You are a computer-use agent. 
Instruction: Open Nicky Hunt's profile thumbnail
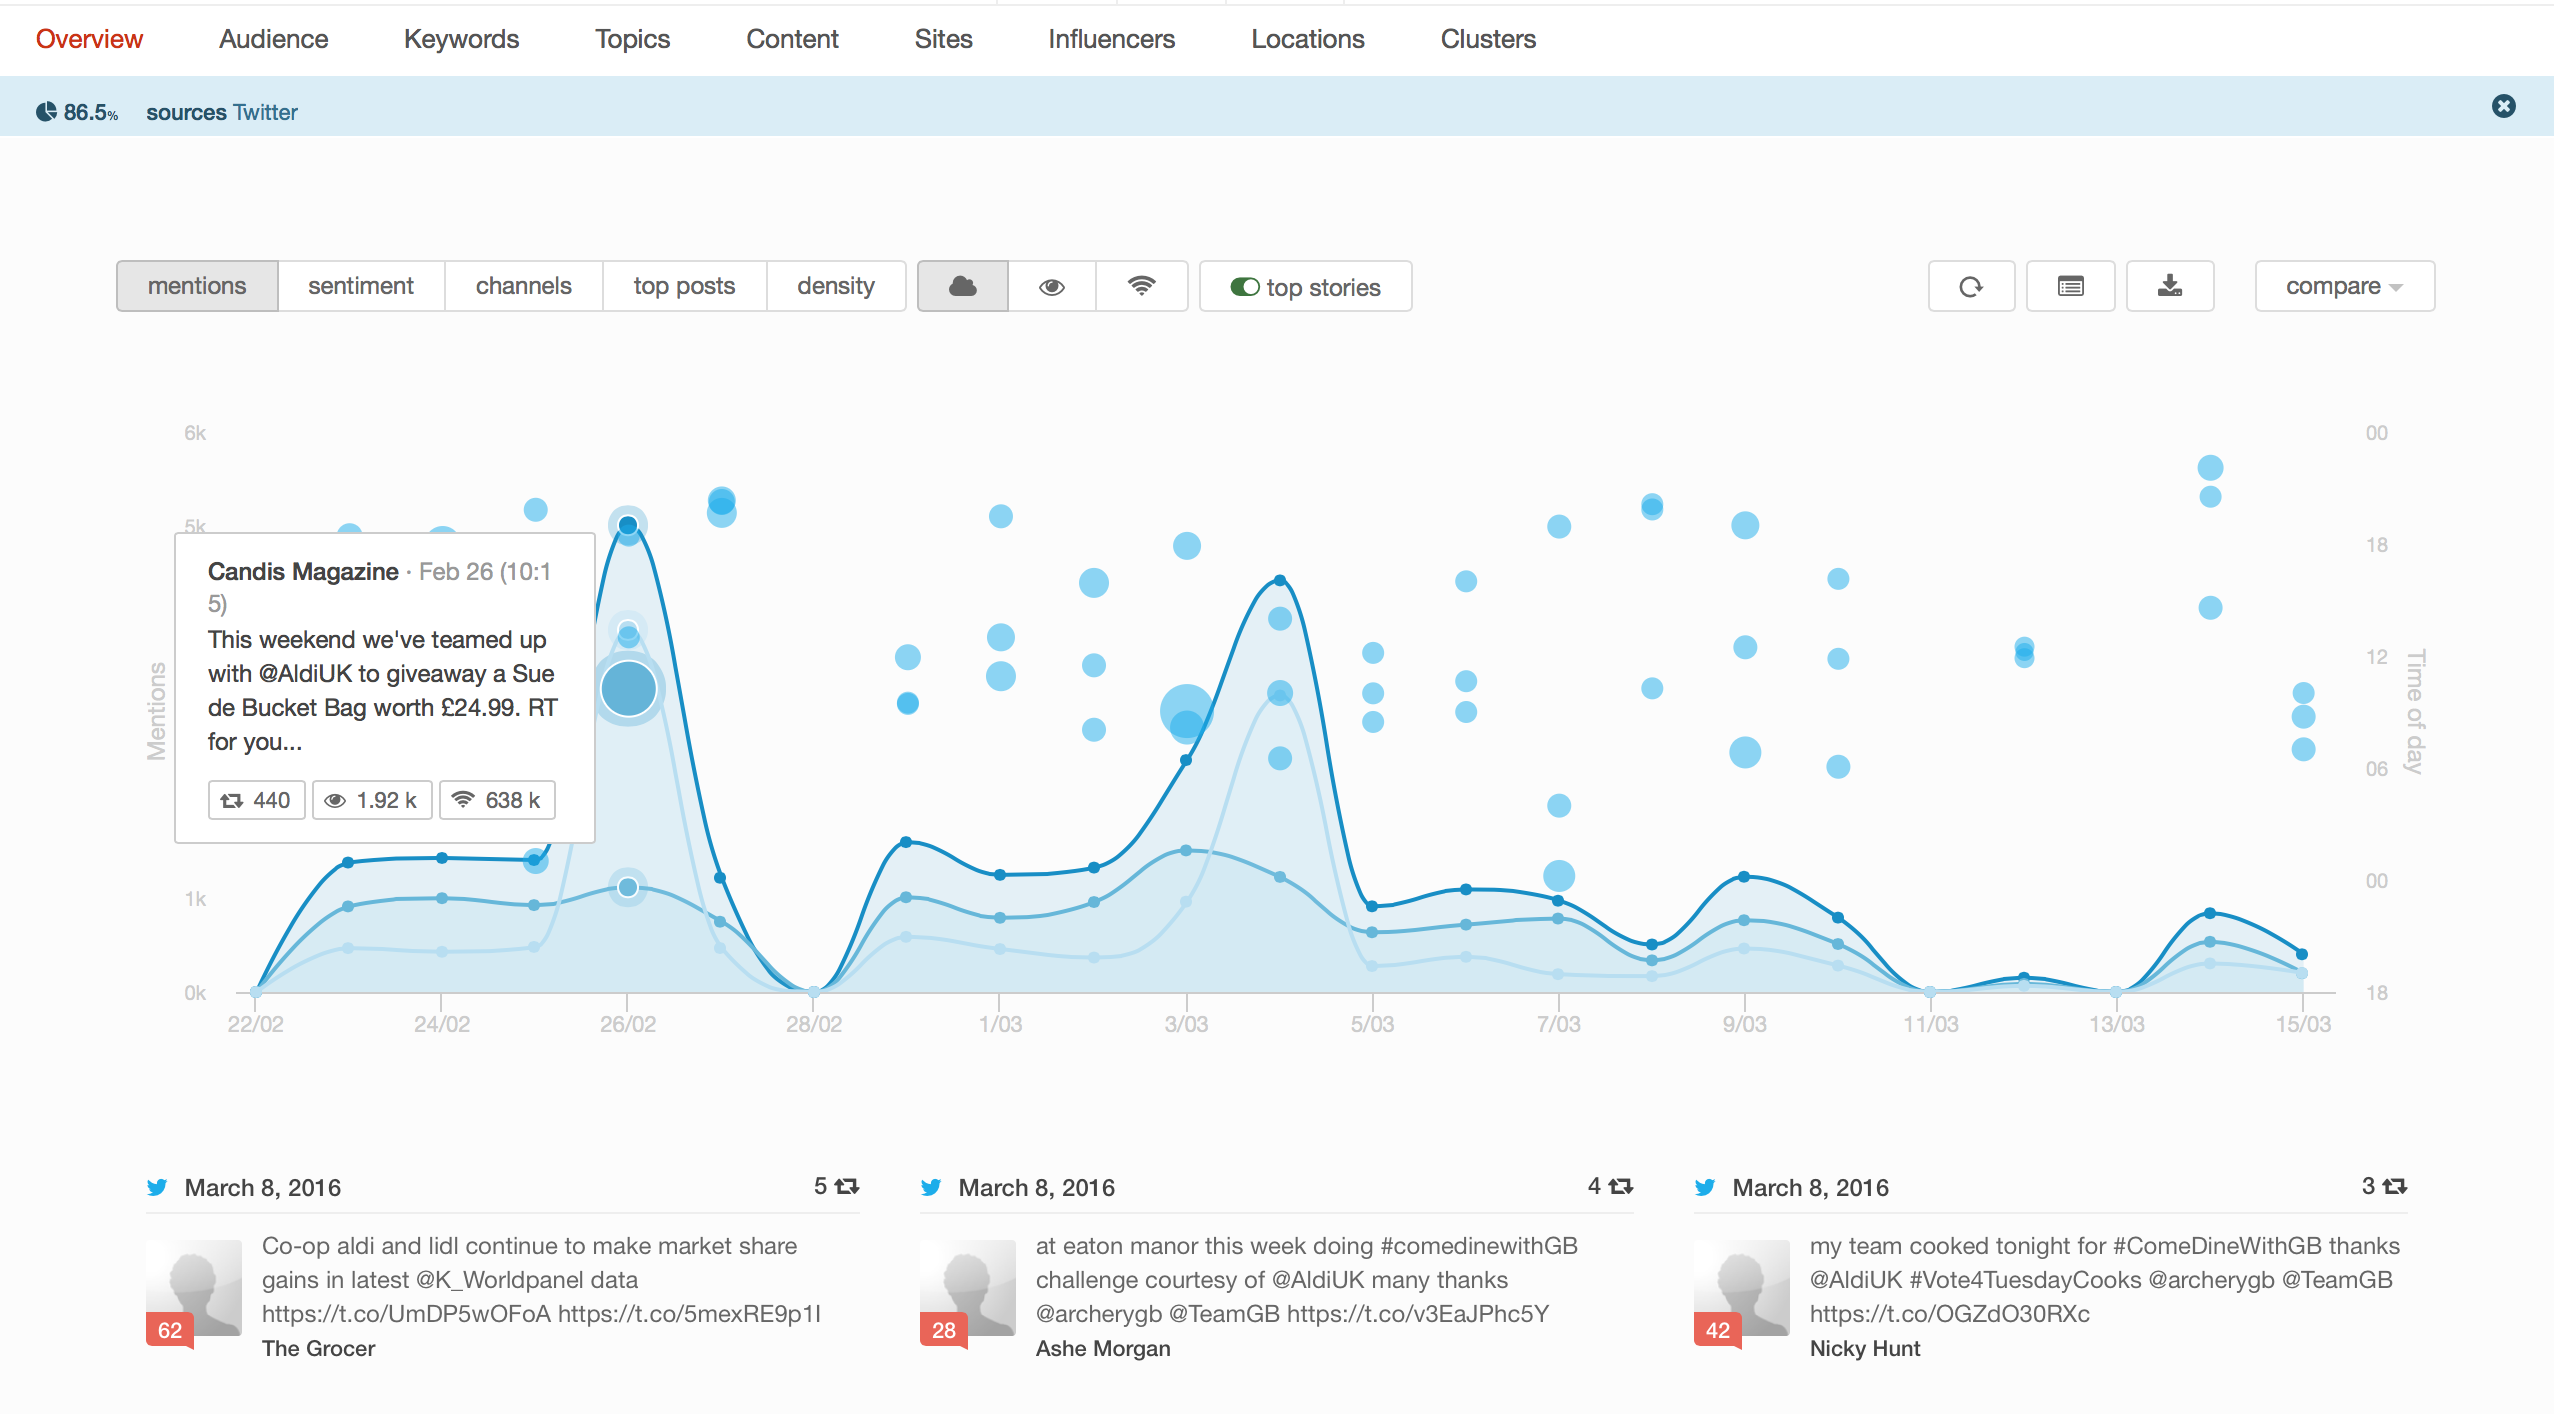click(x=1741, y=1288)
